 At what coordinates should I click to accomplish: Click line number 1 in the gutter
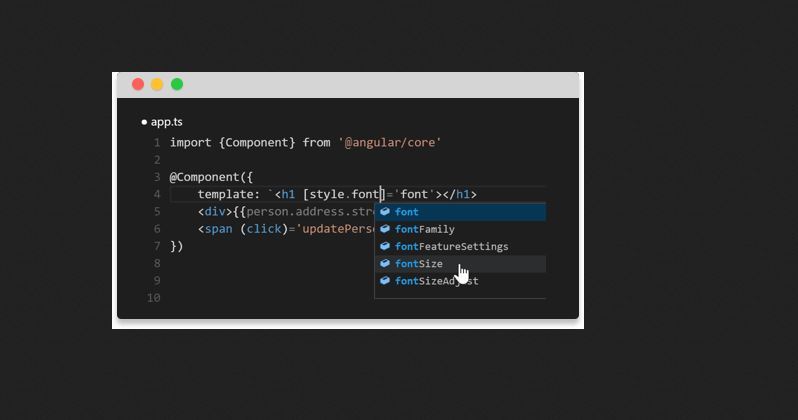(156, 143)
